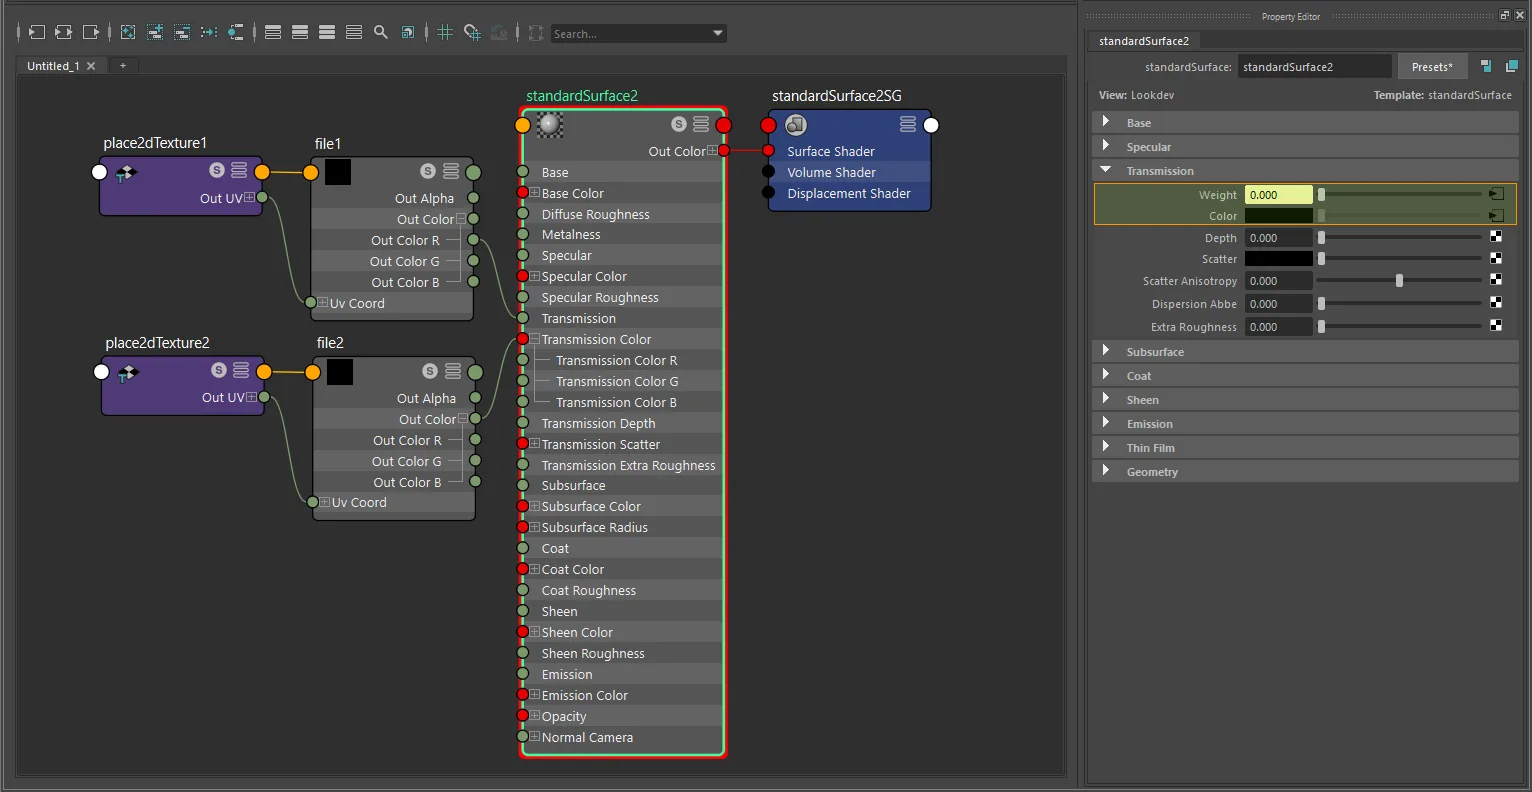Toggle solo S button on place2dTexture1 node
The image size is (1532, 792).
pos(217,170)
